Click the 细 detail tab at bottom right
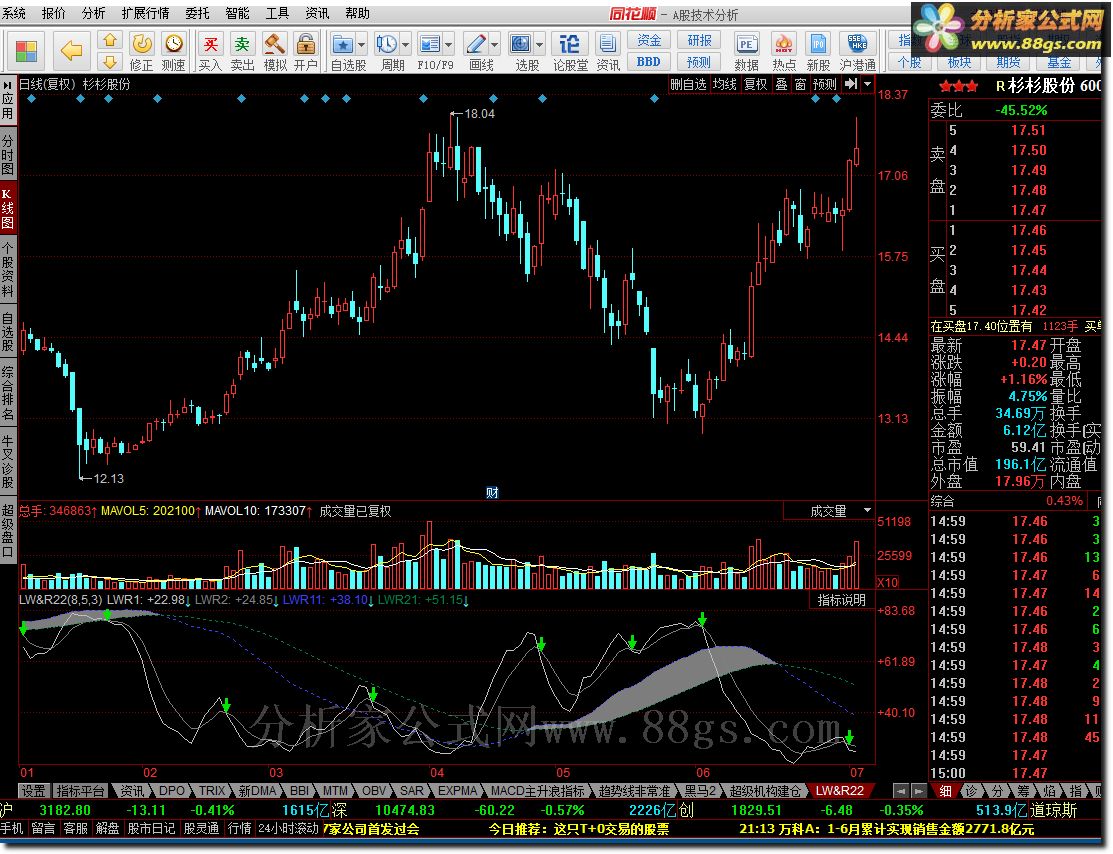This screenshot has width=1113, height=854. [946, 791]
